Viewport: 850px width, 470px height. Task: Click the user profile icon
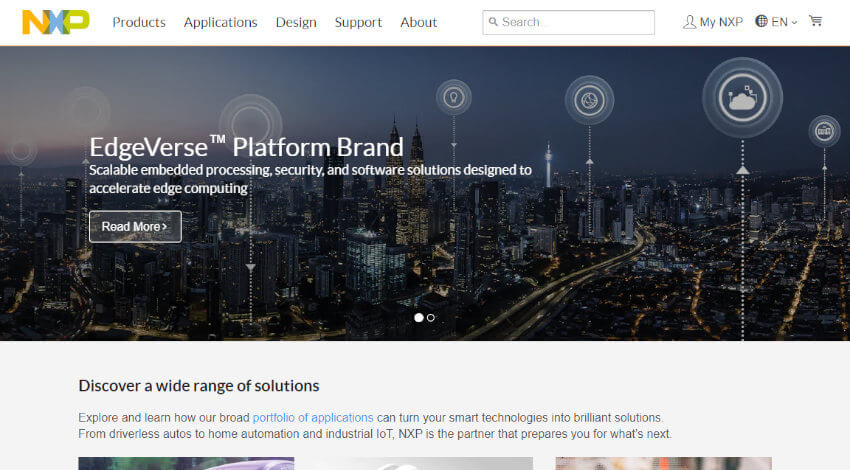coord(689,22)
